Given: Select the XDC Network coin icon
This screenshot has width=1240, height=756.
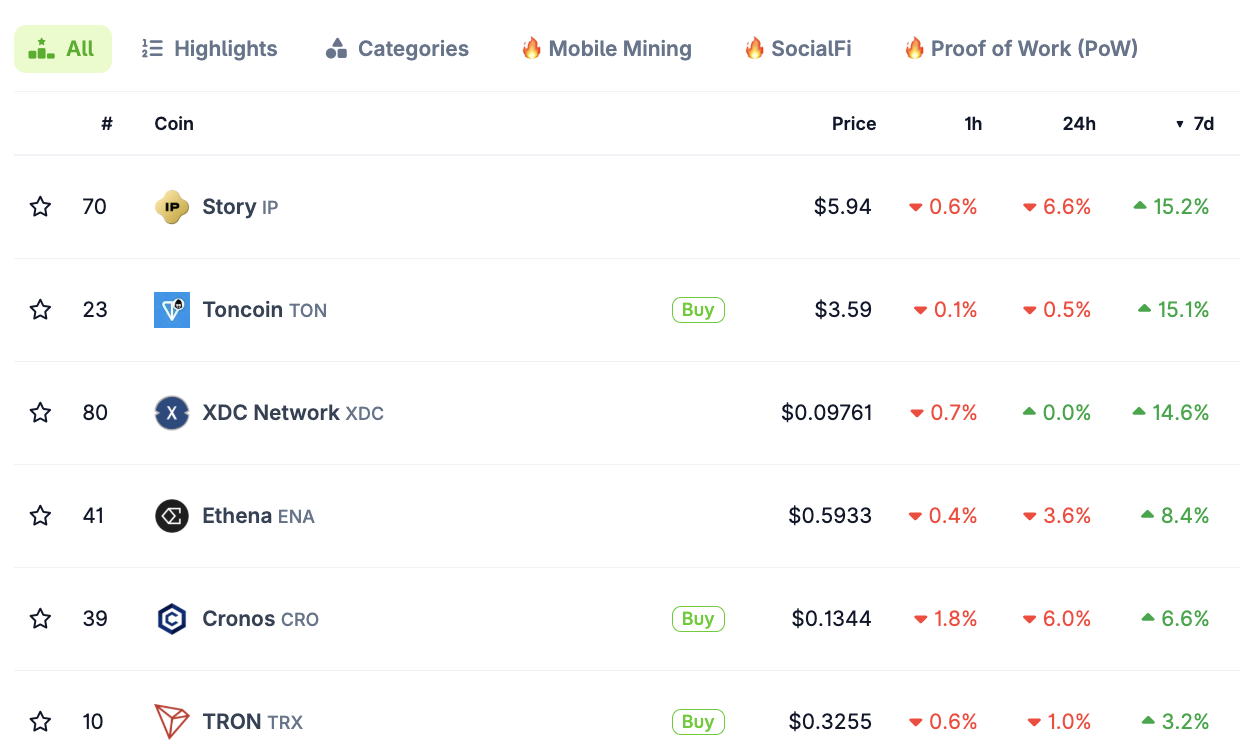Looking at the screenshot, I should [171, 412].
